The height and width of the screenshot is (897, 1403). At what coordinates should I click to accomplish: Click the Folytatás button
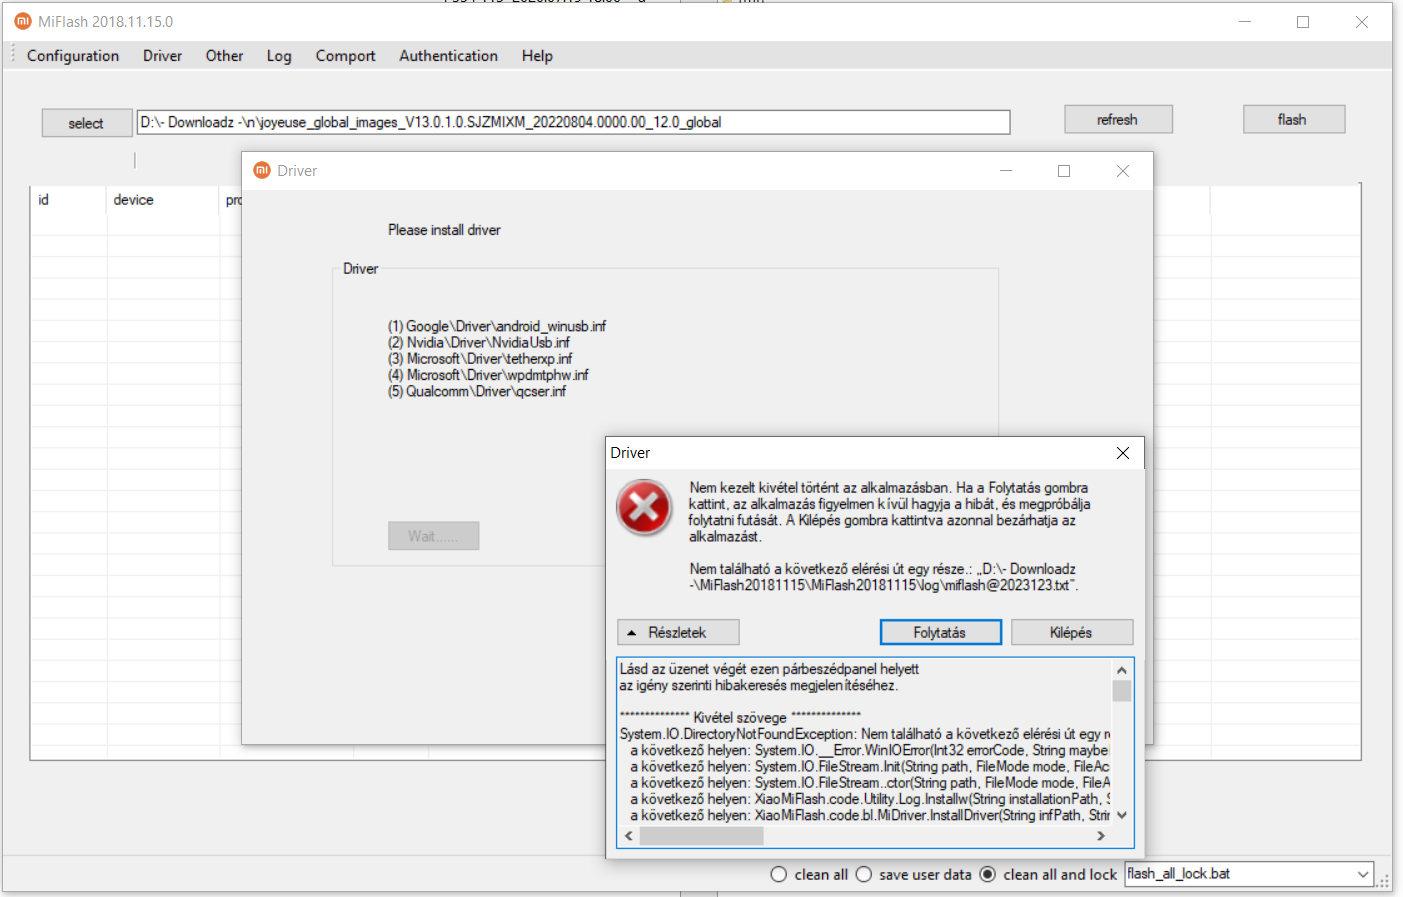tap(940, 632)
